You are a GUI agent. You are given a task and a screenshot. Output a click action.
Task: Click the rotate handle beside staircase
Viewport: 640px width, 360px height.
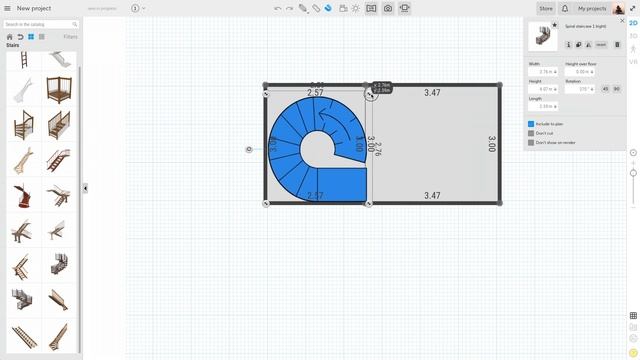coord(249,149)
